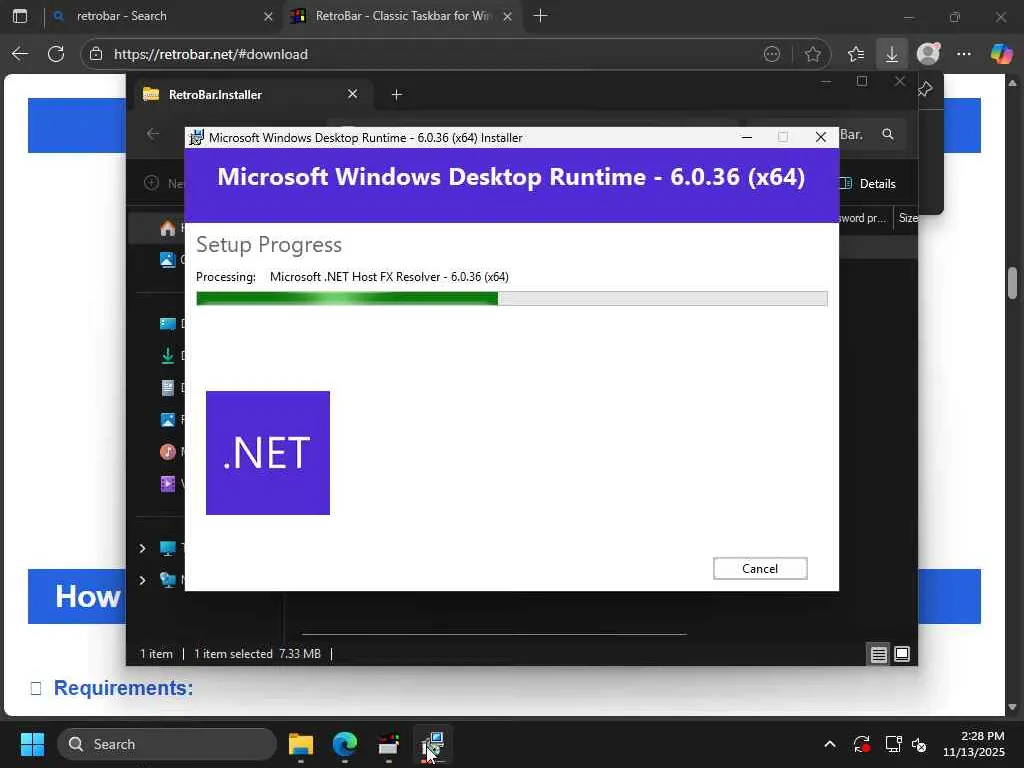Screen dimensions: 1024x768
Task: Click the address bar URL field
Action: 431,54
